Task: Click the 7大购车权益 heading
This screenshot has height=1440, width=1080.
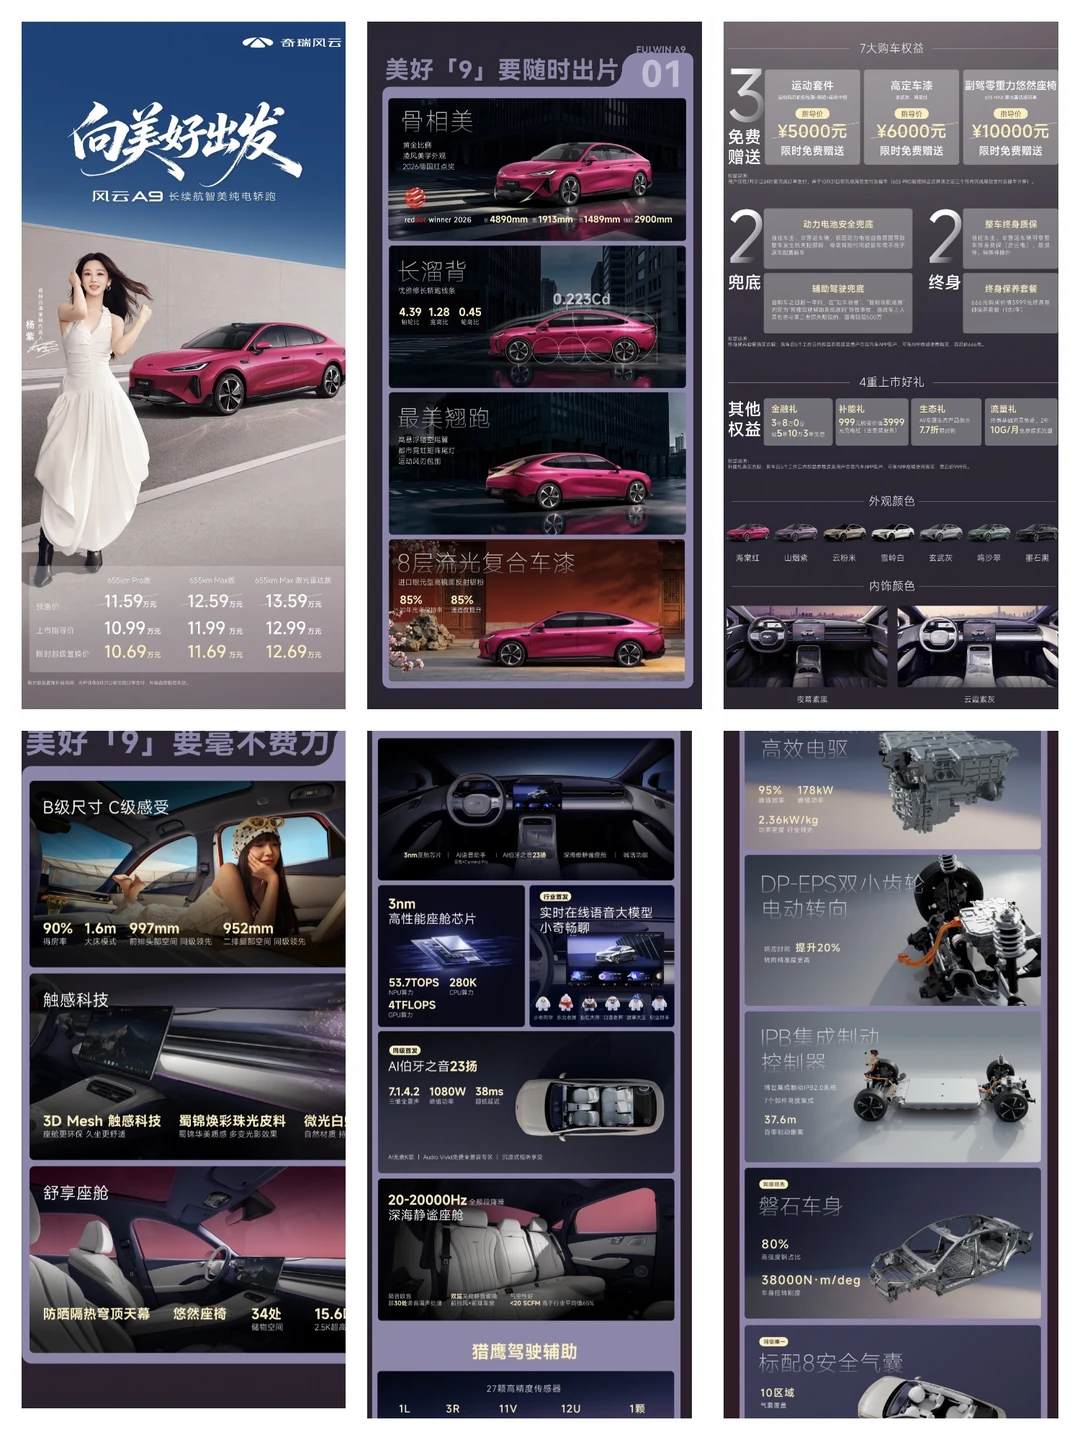Action: pyautogui.click(x=891, y=48)
